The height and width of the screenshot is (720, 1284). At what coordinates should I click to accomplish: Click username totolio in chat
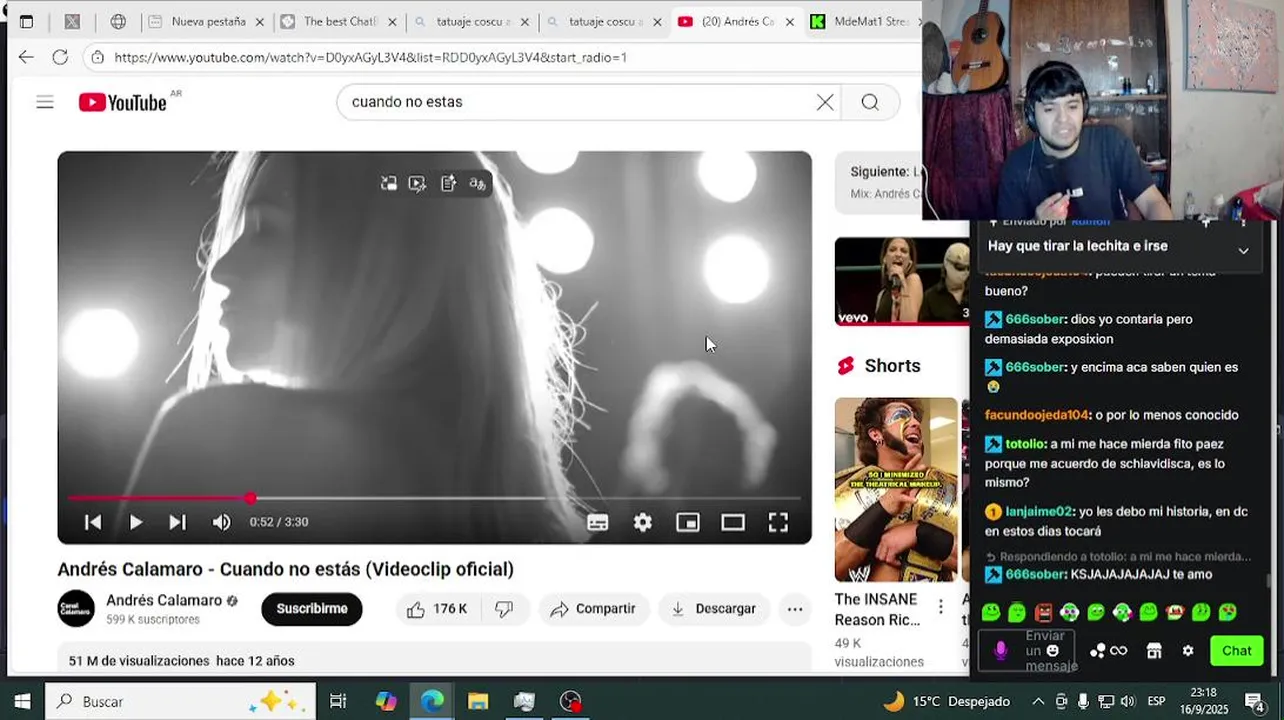[x=1025, y=444]
